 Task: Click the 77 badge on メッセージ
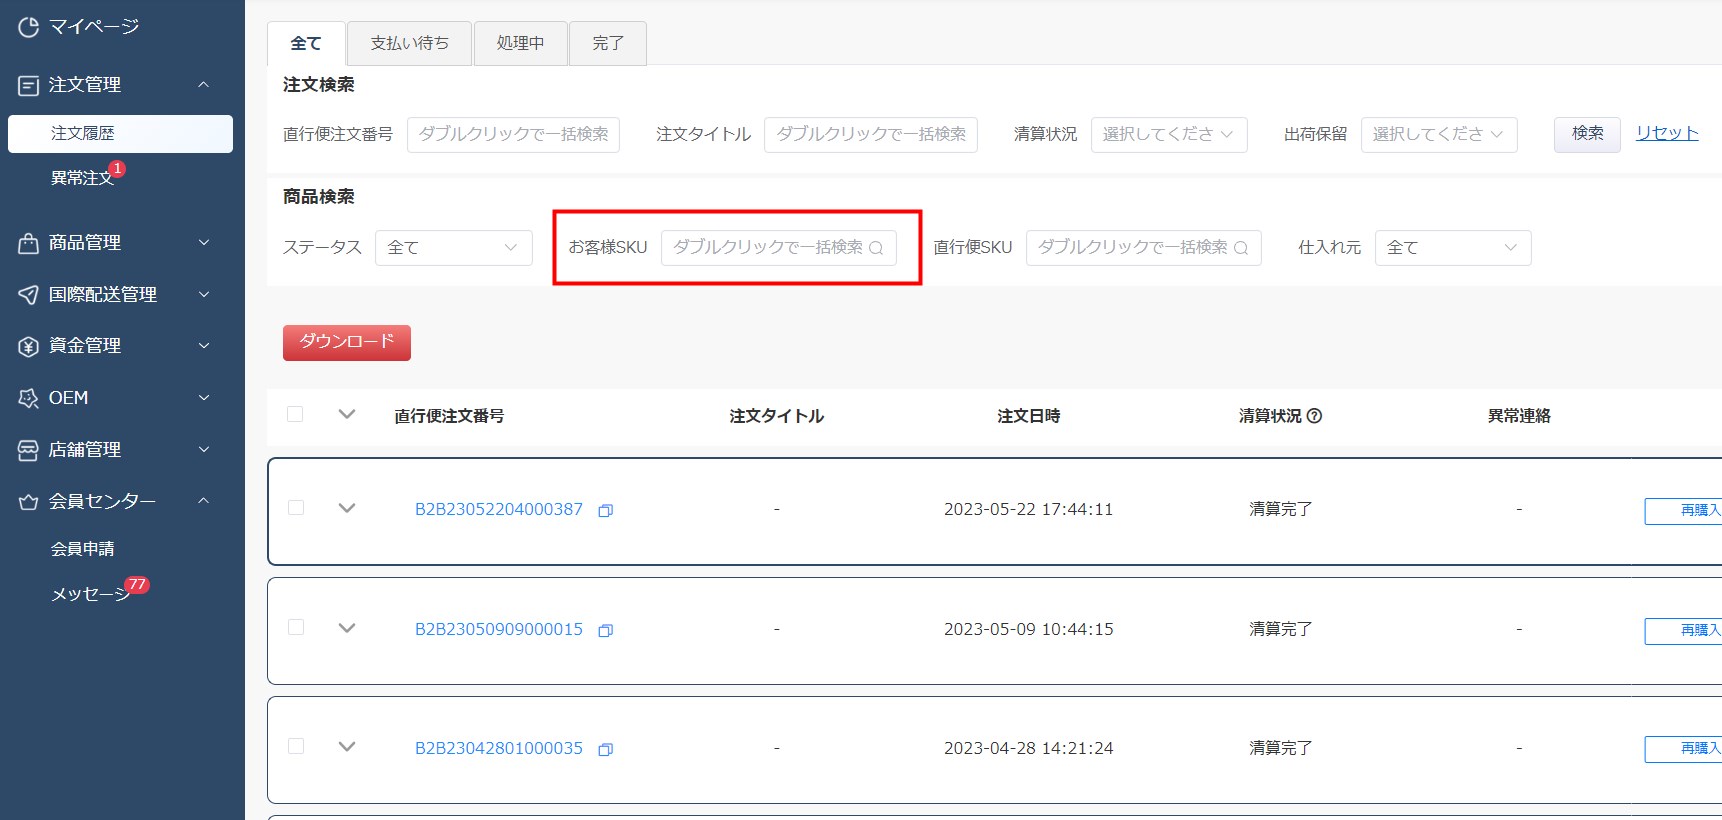[137, 585]
